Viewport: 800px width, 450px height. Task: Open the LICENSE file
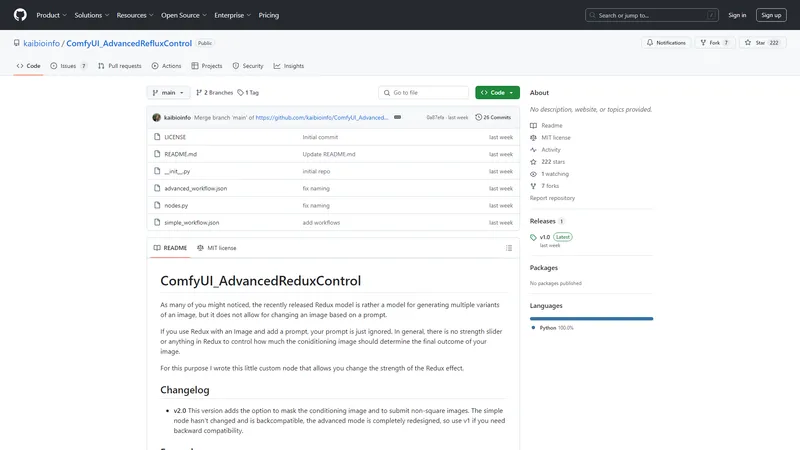click(175, 137)
